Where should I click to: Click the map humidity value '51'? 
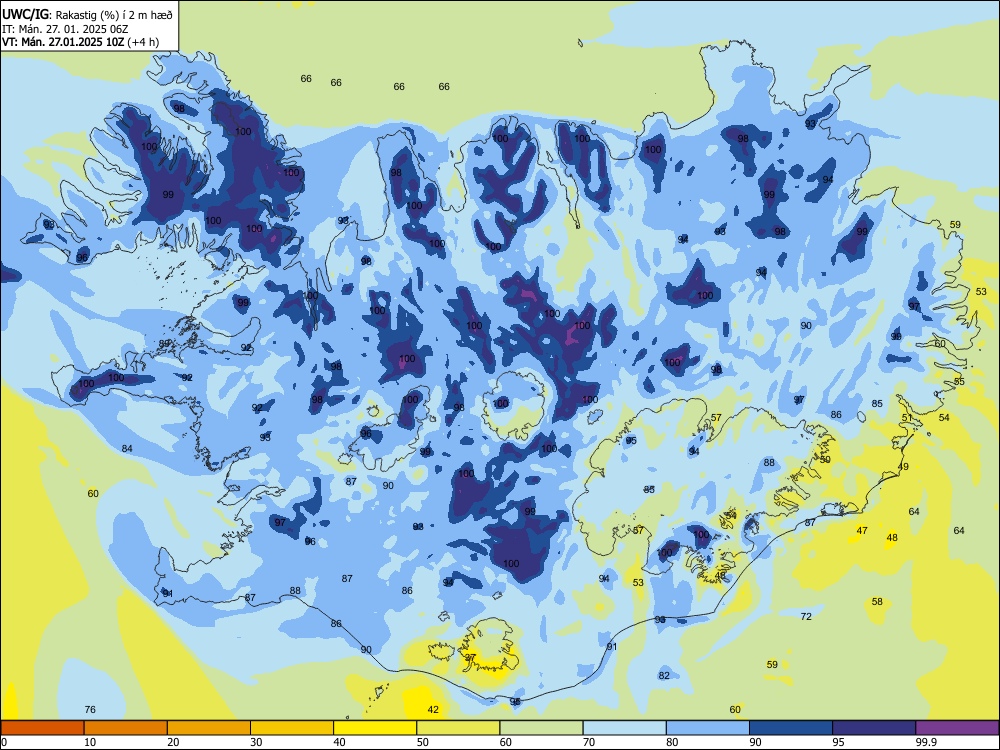click(x=907, y=418)
